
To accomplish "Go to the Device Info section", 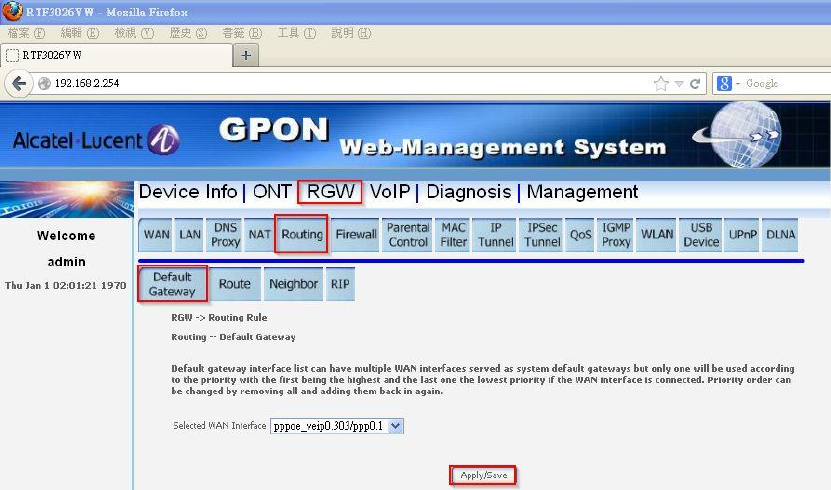I will 188,192.
